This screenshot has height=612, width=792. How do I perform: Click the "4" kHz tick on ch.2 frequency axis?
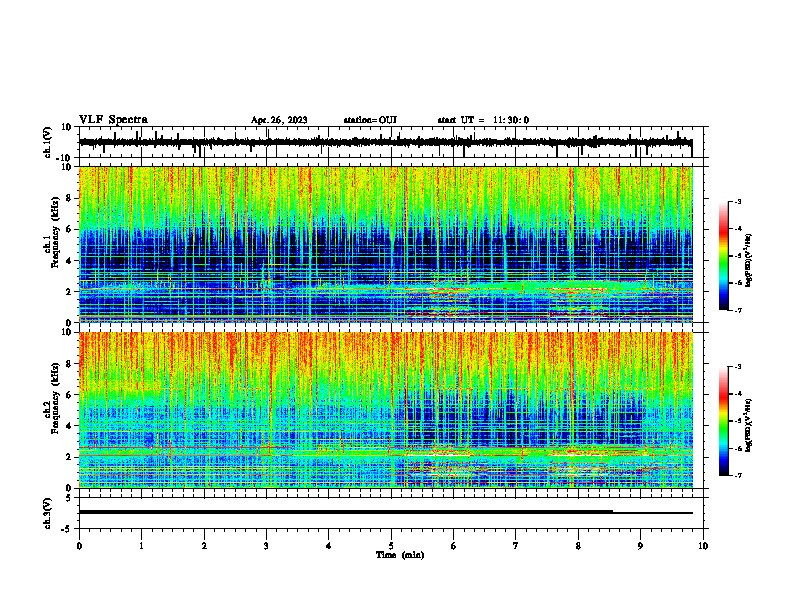(69, 426)
